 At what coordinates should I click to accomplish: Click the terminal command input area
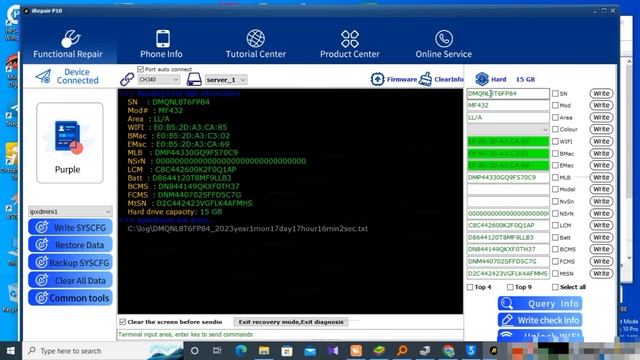(x=290, y=335)
